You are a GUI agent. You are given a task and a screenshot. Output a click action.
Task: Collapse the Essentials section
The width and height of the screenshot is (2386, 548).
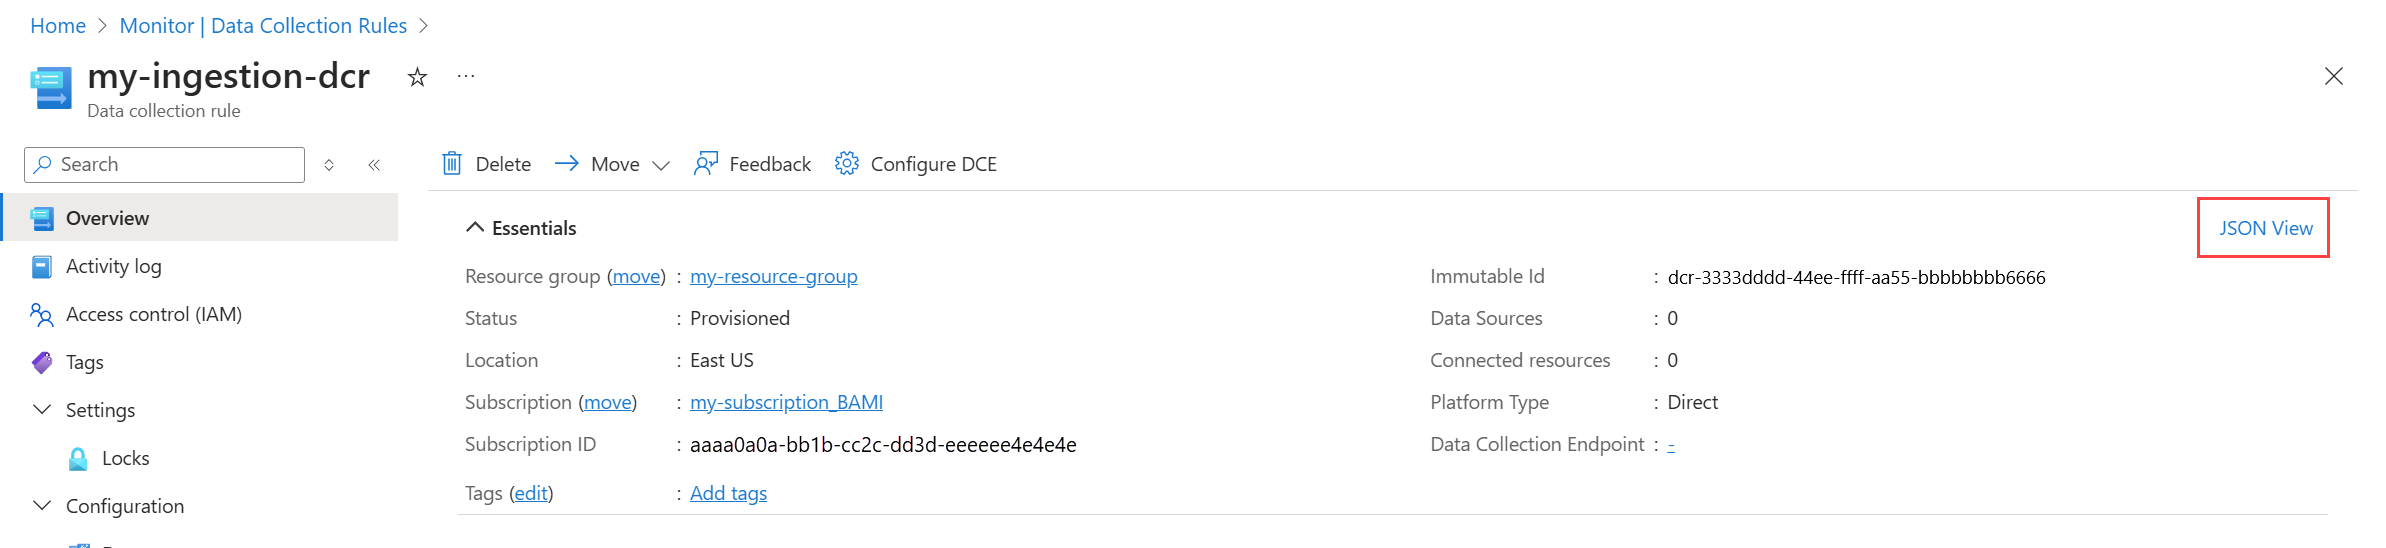[x=475, y=228]
